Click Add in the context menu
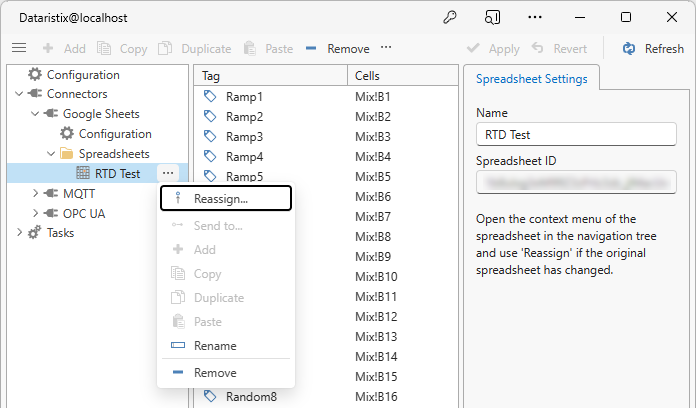Screen dimensions: 696x408 coord(226,250)
